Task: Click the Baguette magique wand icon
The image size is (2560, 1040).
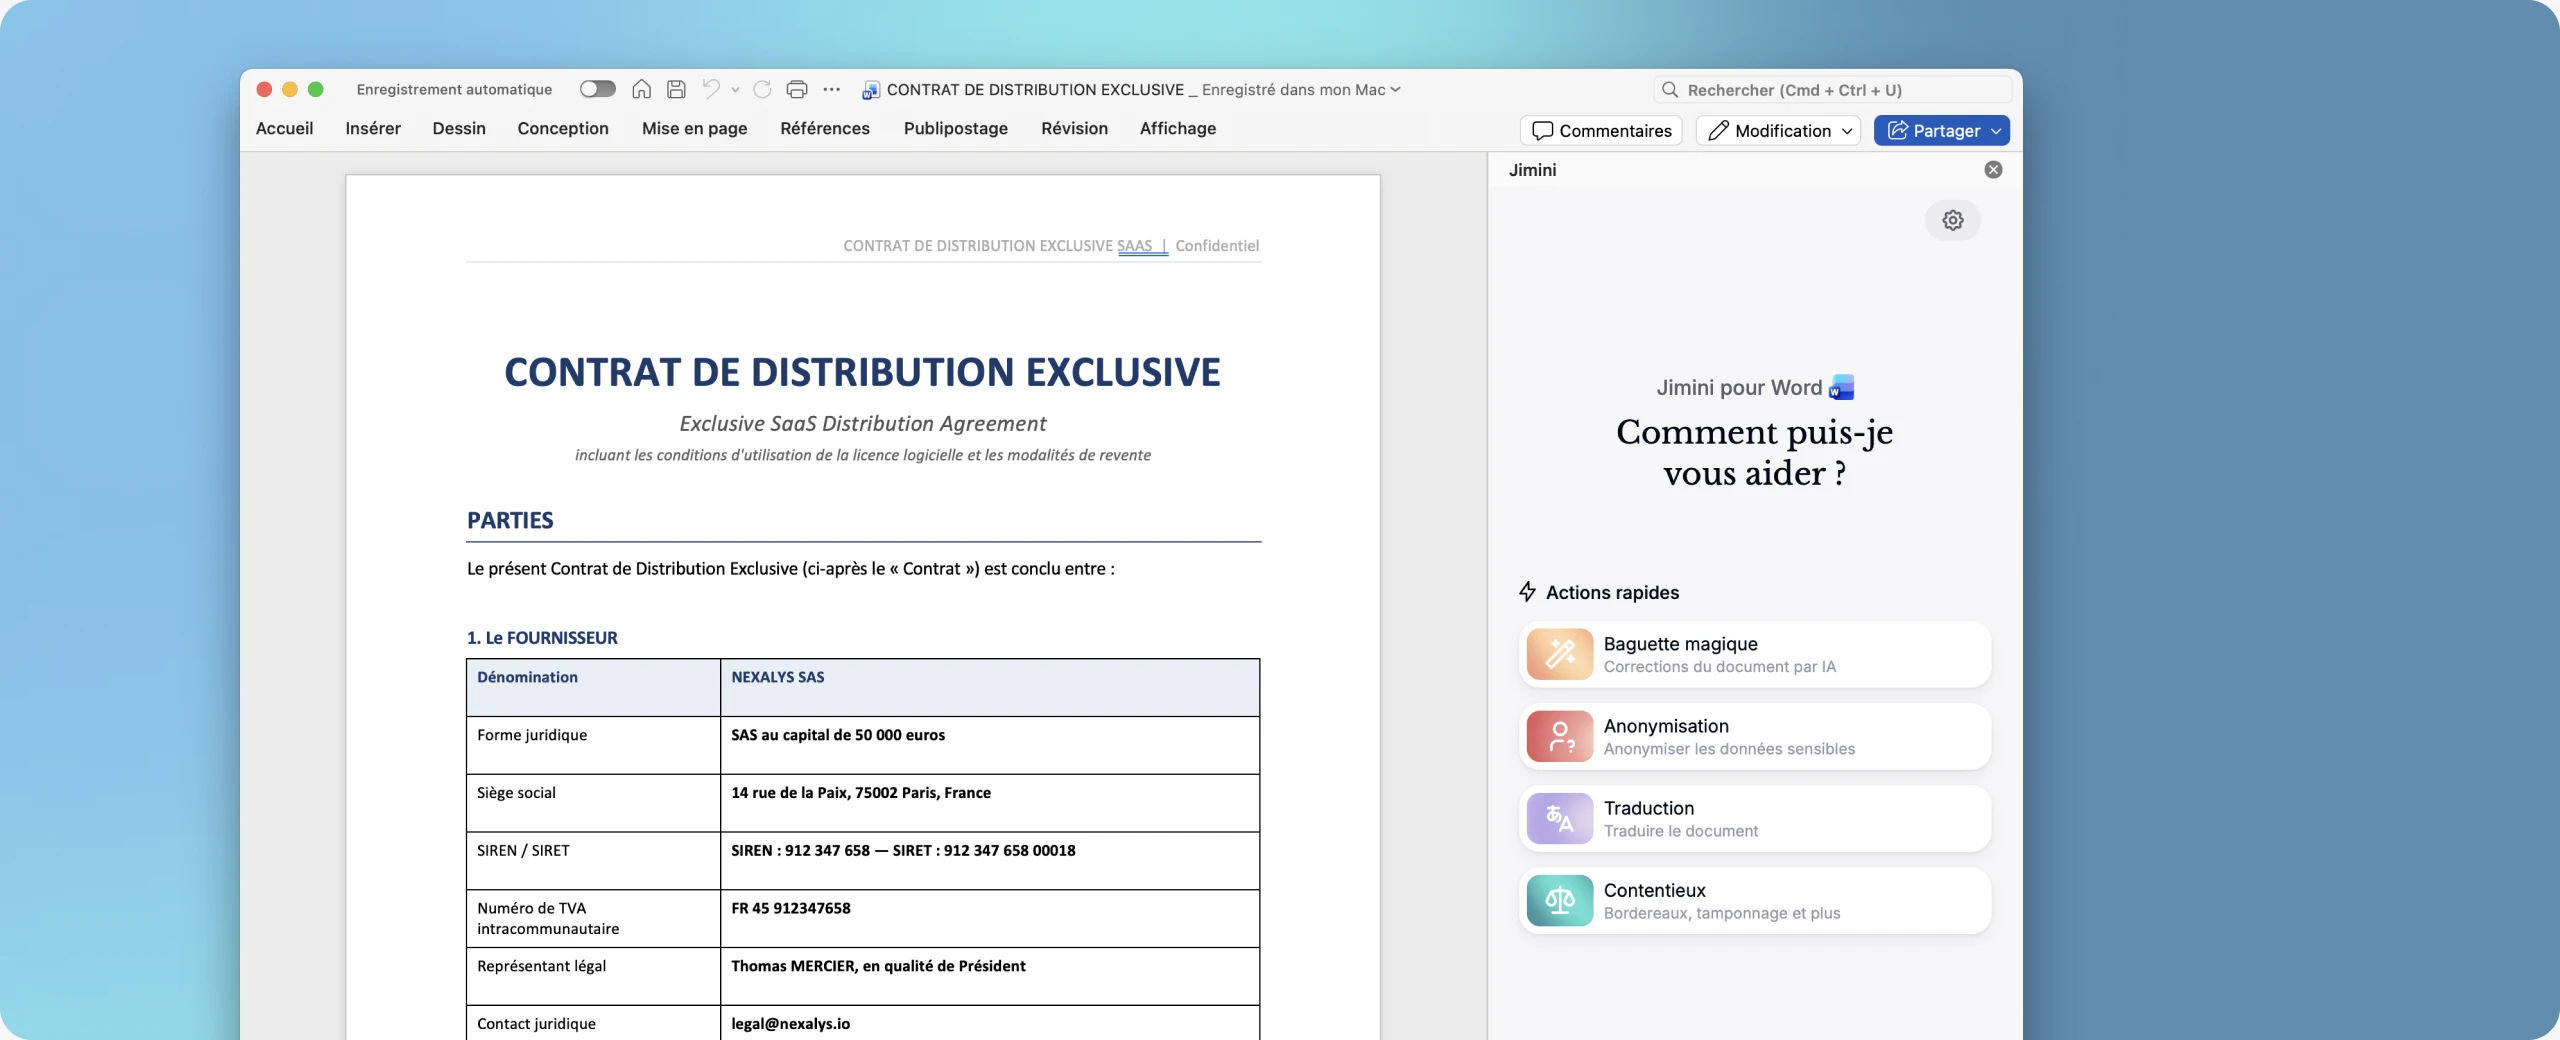Action: point(1560,654)
